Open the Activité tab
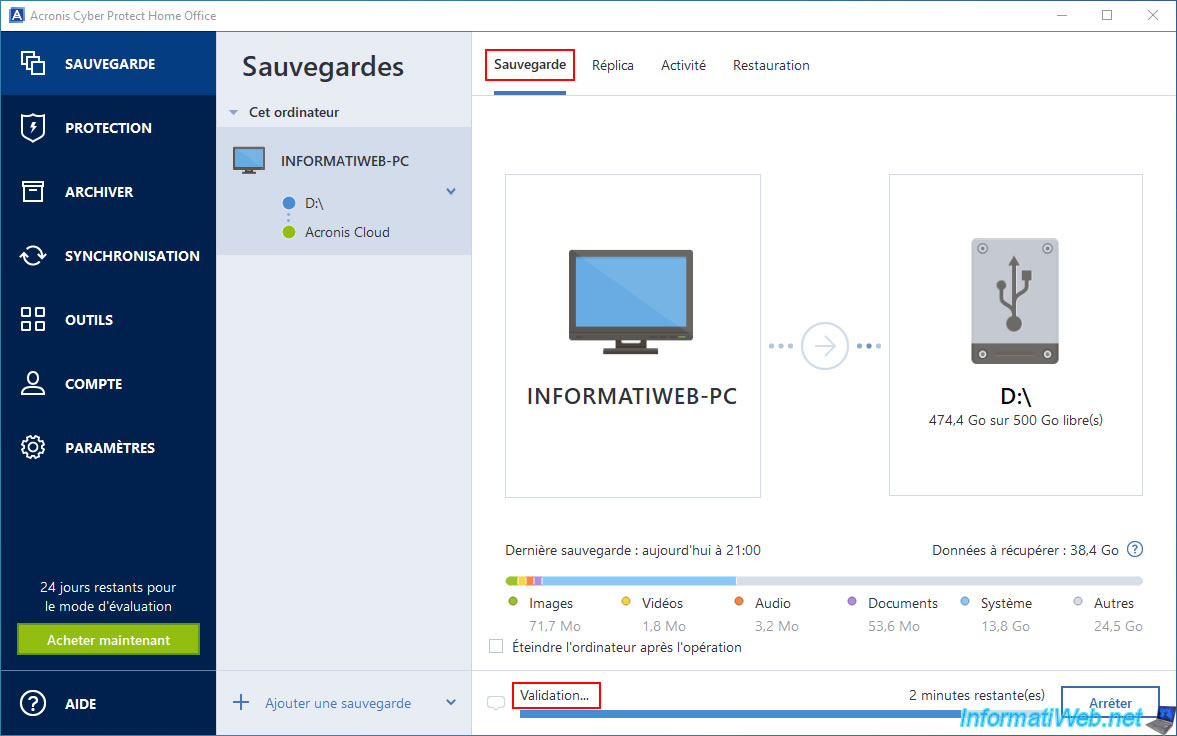Image resolution: width=1177 pixels, height=736 pixels. click(x=683, y=65)
